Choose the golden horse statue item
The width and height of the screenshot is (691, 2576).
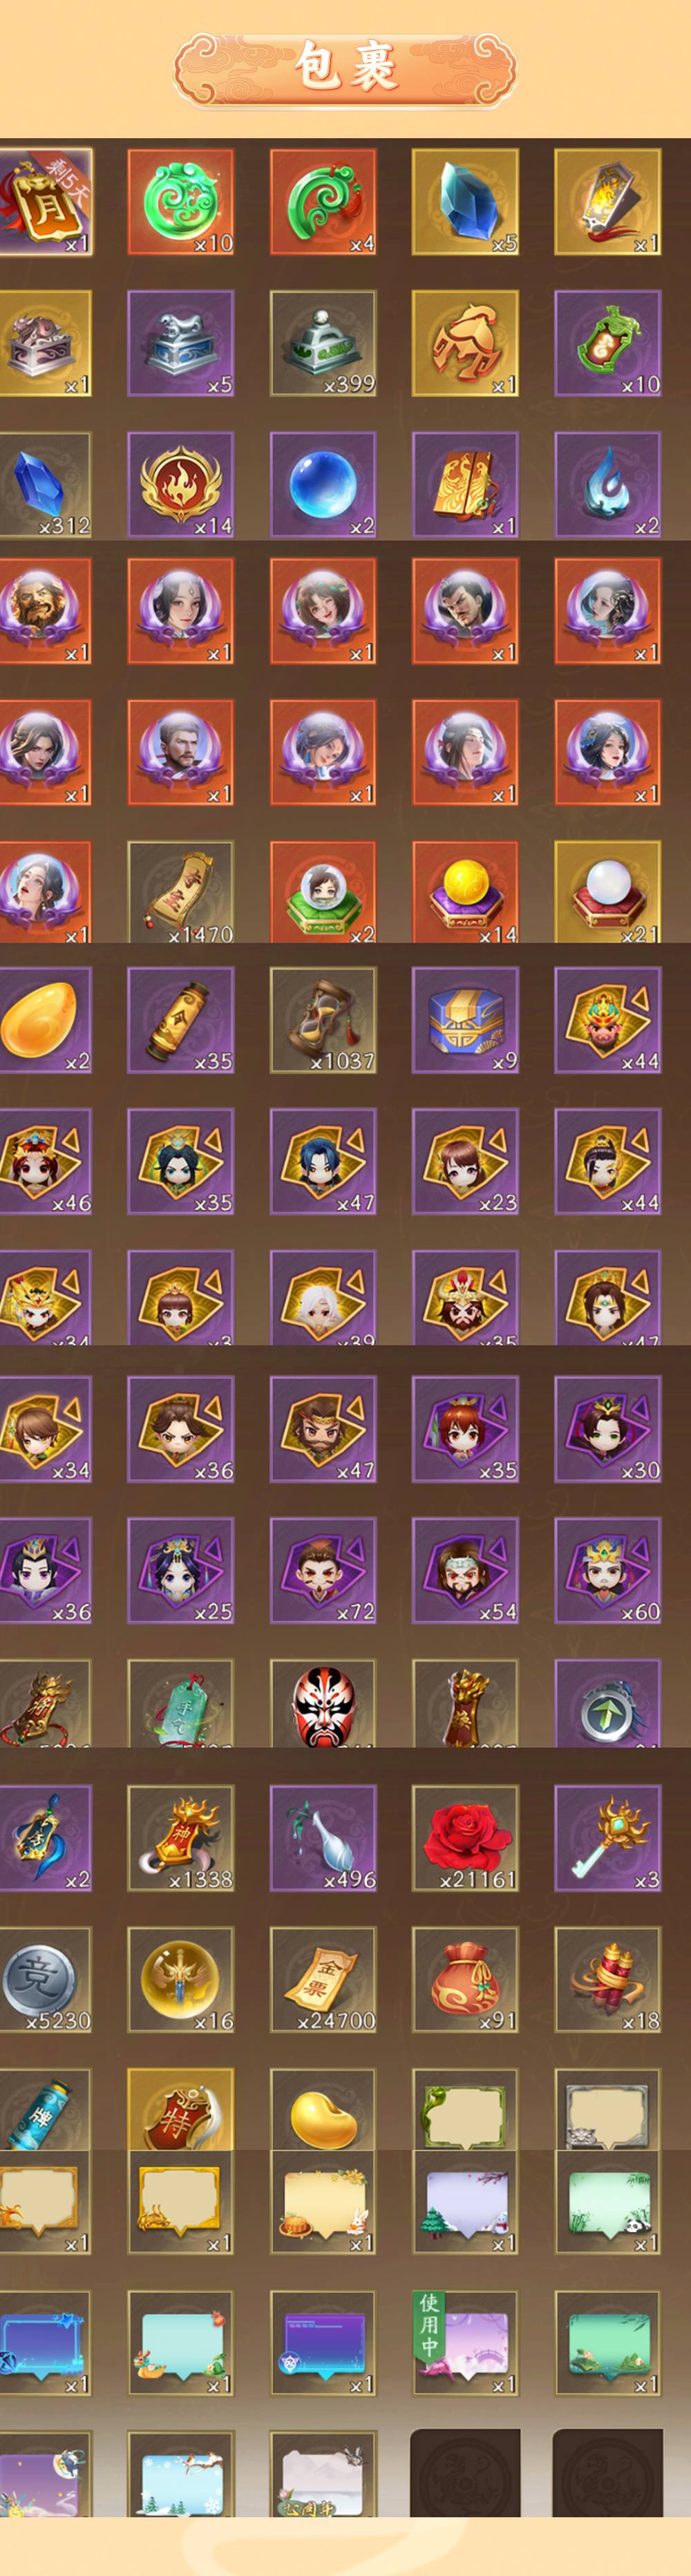pyautogui.click(x=465, y=343)
